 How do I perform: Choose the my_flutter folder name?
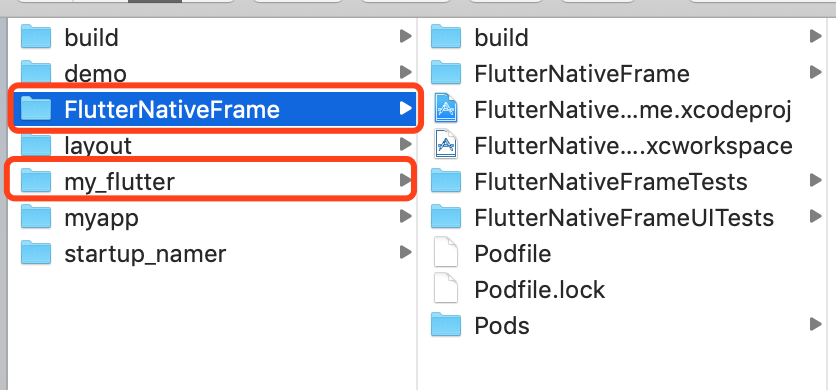[119, 182]
